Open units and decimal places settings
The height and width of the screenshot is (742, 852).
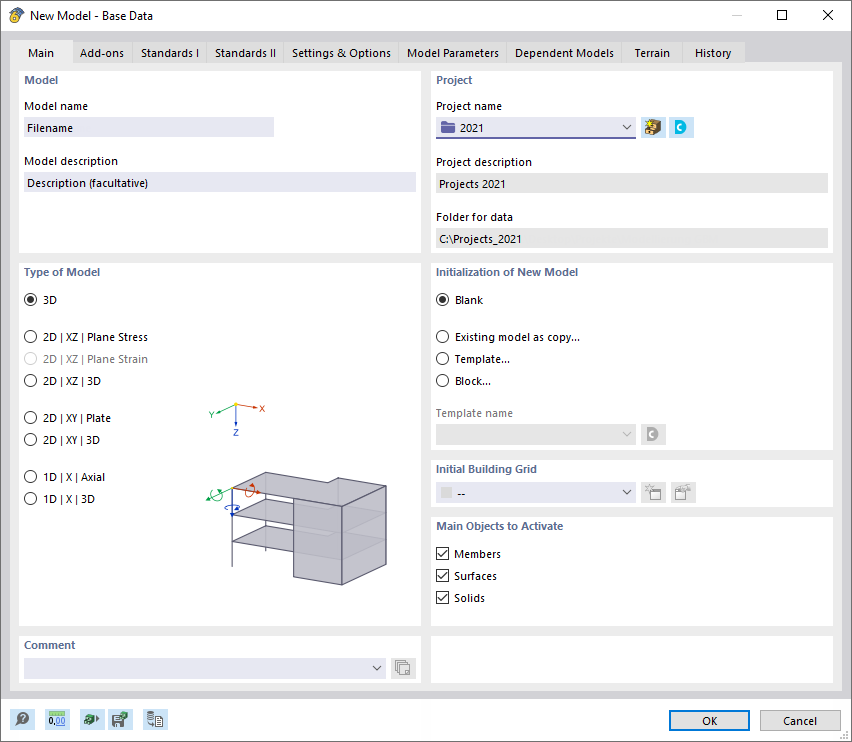57,719
